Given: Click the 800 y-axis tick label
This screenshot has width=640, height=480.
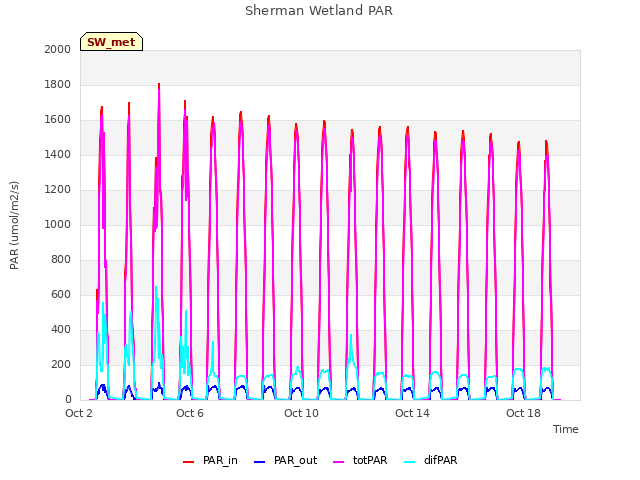Looking at the screenshot, I should 61,260.
